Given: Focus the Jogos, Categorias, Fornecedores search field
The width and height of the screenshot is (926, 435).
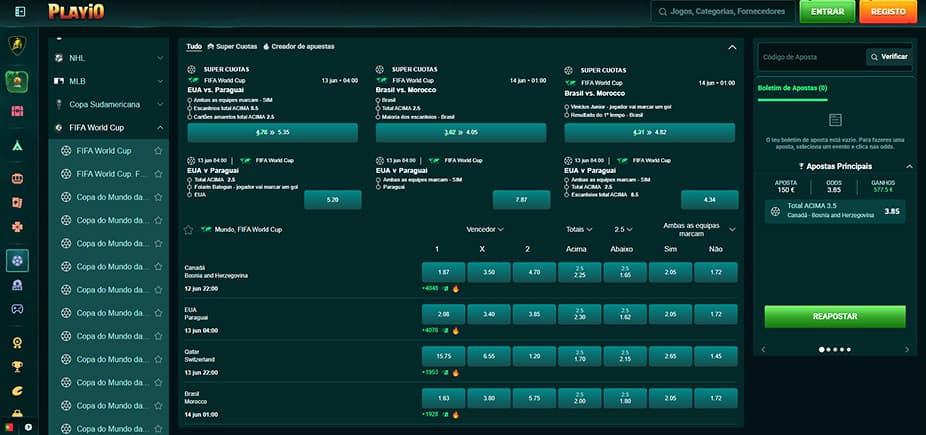Looking at the screenshot, I should [x=723, y=12].
